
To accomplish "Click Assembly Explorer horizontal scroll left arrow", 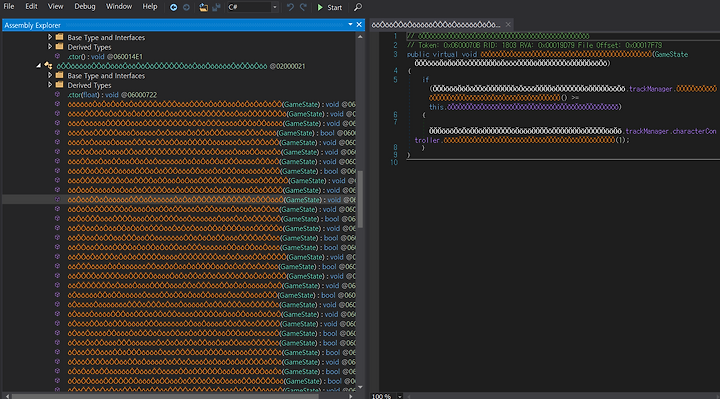I will click(x=7, y=396).
